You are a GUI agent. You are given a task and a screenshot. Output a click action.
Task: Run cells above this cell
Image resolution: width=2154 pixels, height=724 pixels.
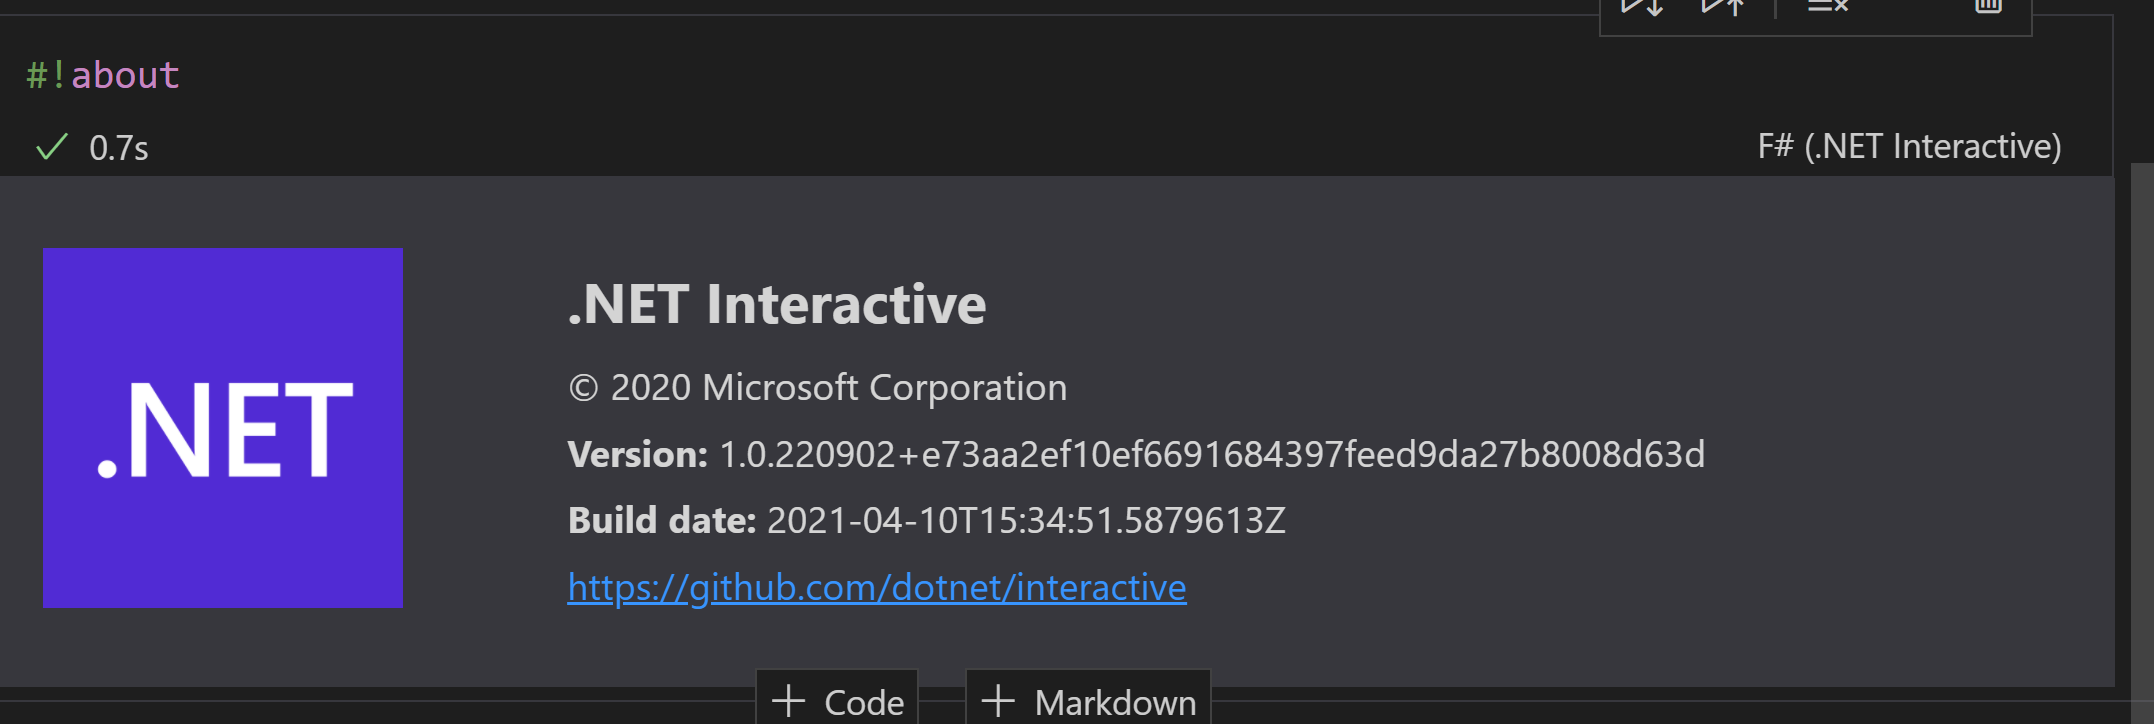click(1722, 6)
